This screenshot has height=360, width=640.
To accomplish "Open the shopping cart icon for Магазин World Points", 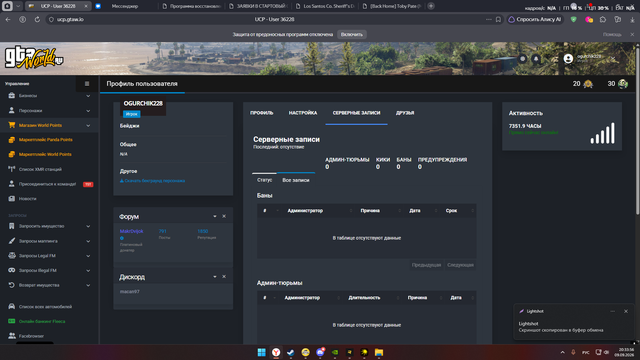I will click(x=11, y=125).
